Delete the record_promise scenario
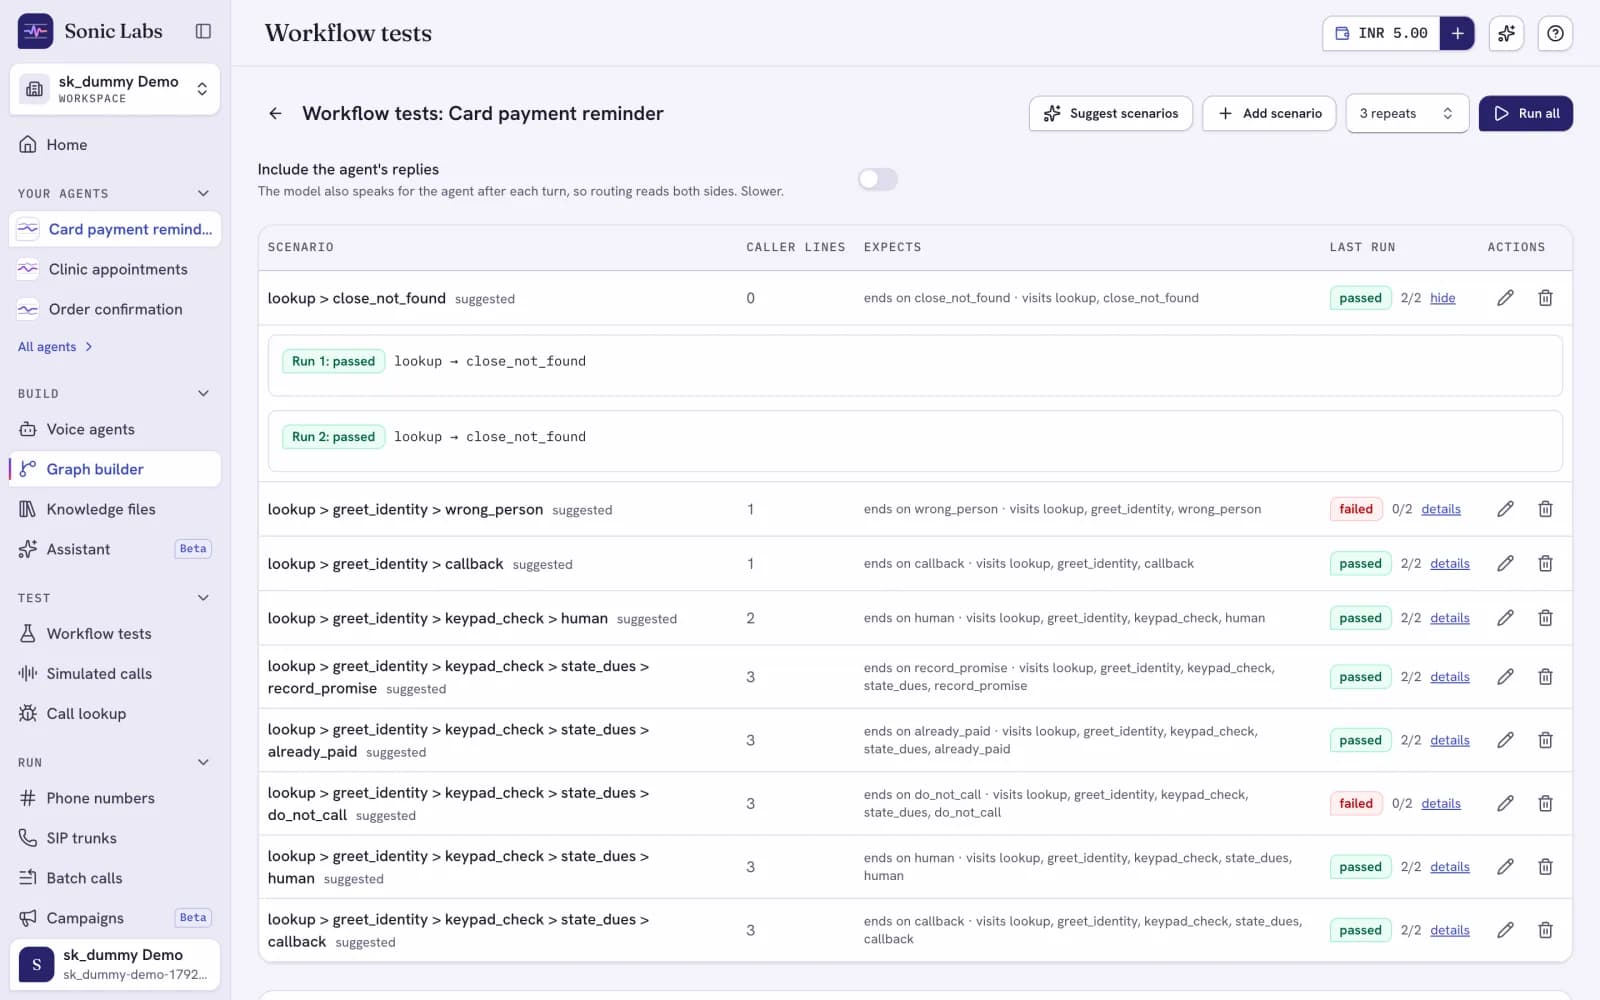Viewport: 1600px width, 1000px height. (x=1545, y=677)
